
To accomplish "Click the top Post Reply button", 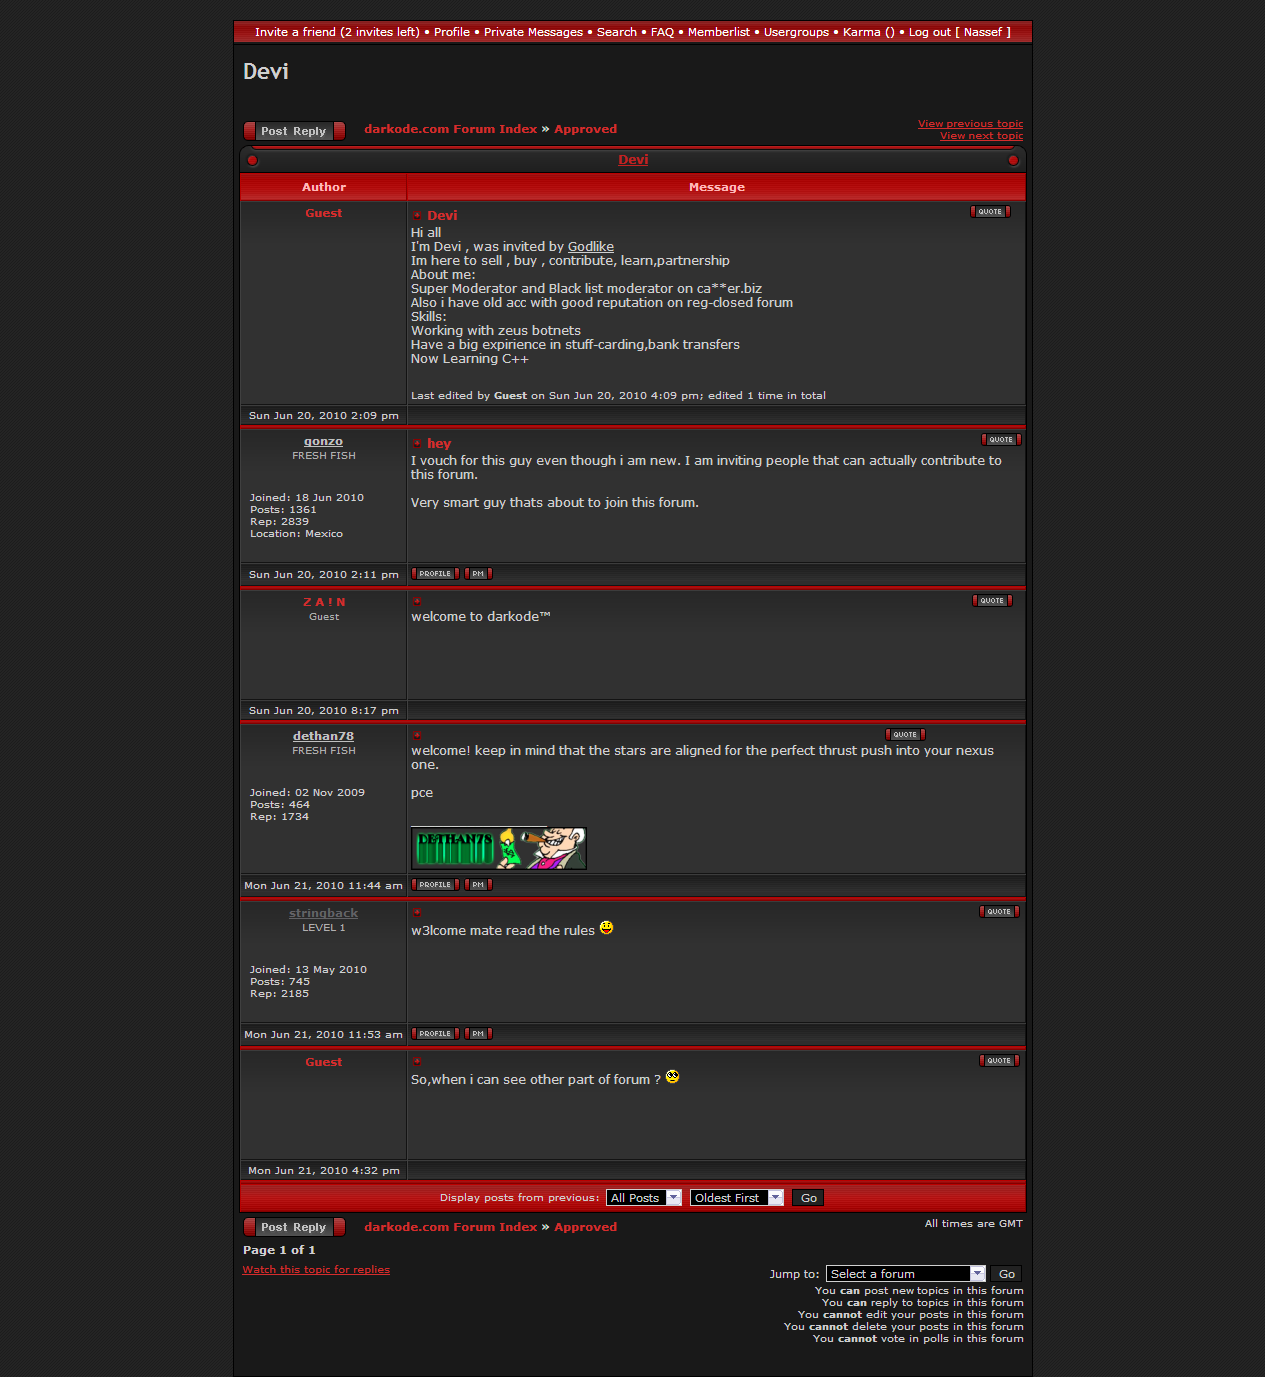I will coord(294,131).
